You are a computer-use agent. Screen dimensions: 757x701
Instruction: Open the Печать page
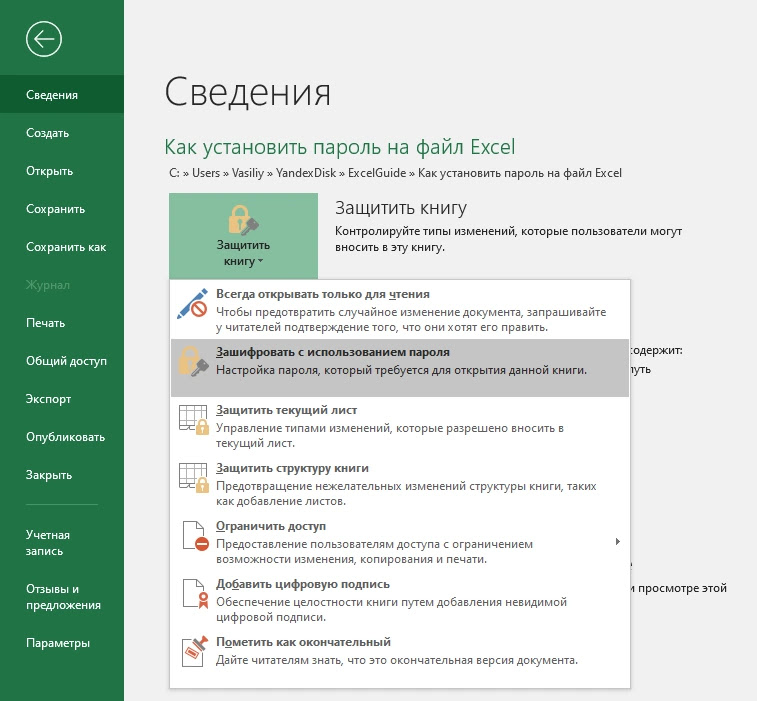(x=62, y=323)
